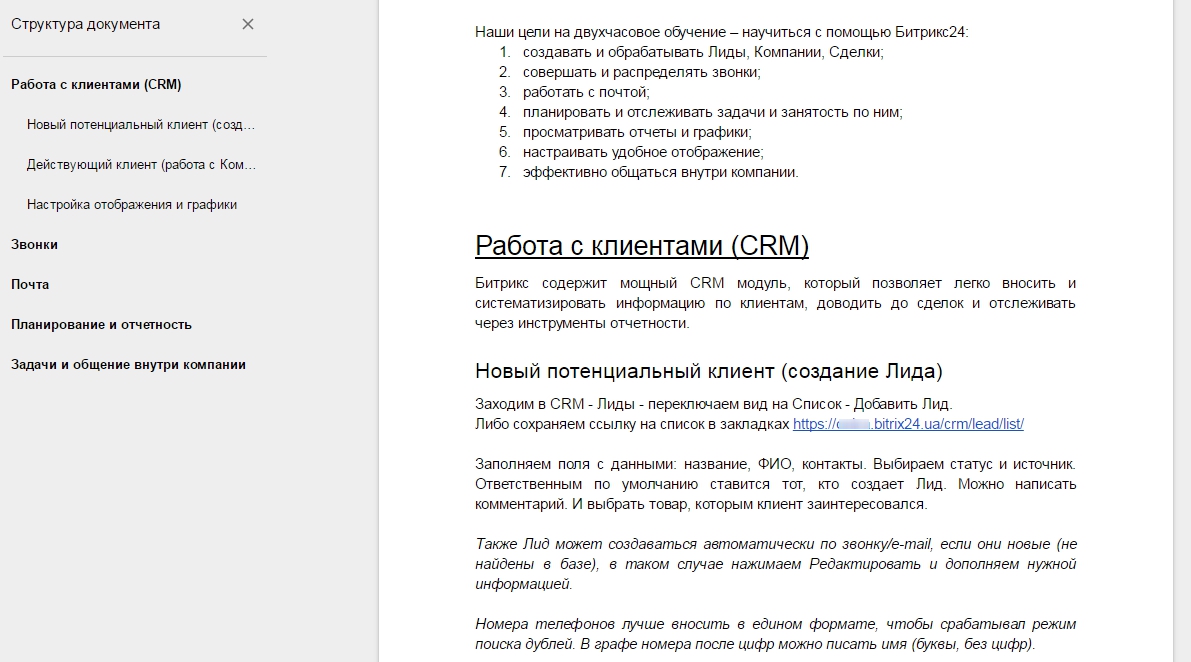
Task: Jump to 'Задачи и общение внутри компании'
Action: tap(128, 364)
